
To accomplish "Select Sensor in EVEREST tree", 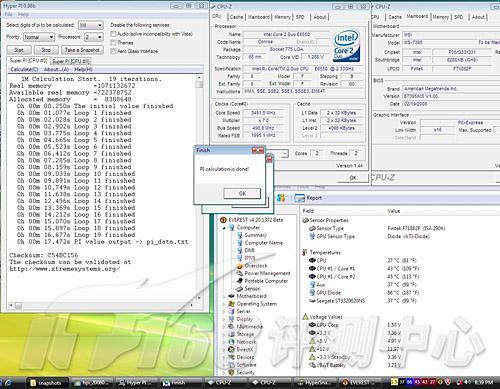I will (x=252, y=289).
